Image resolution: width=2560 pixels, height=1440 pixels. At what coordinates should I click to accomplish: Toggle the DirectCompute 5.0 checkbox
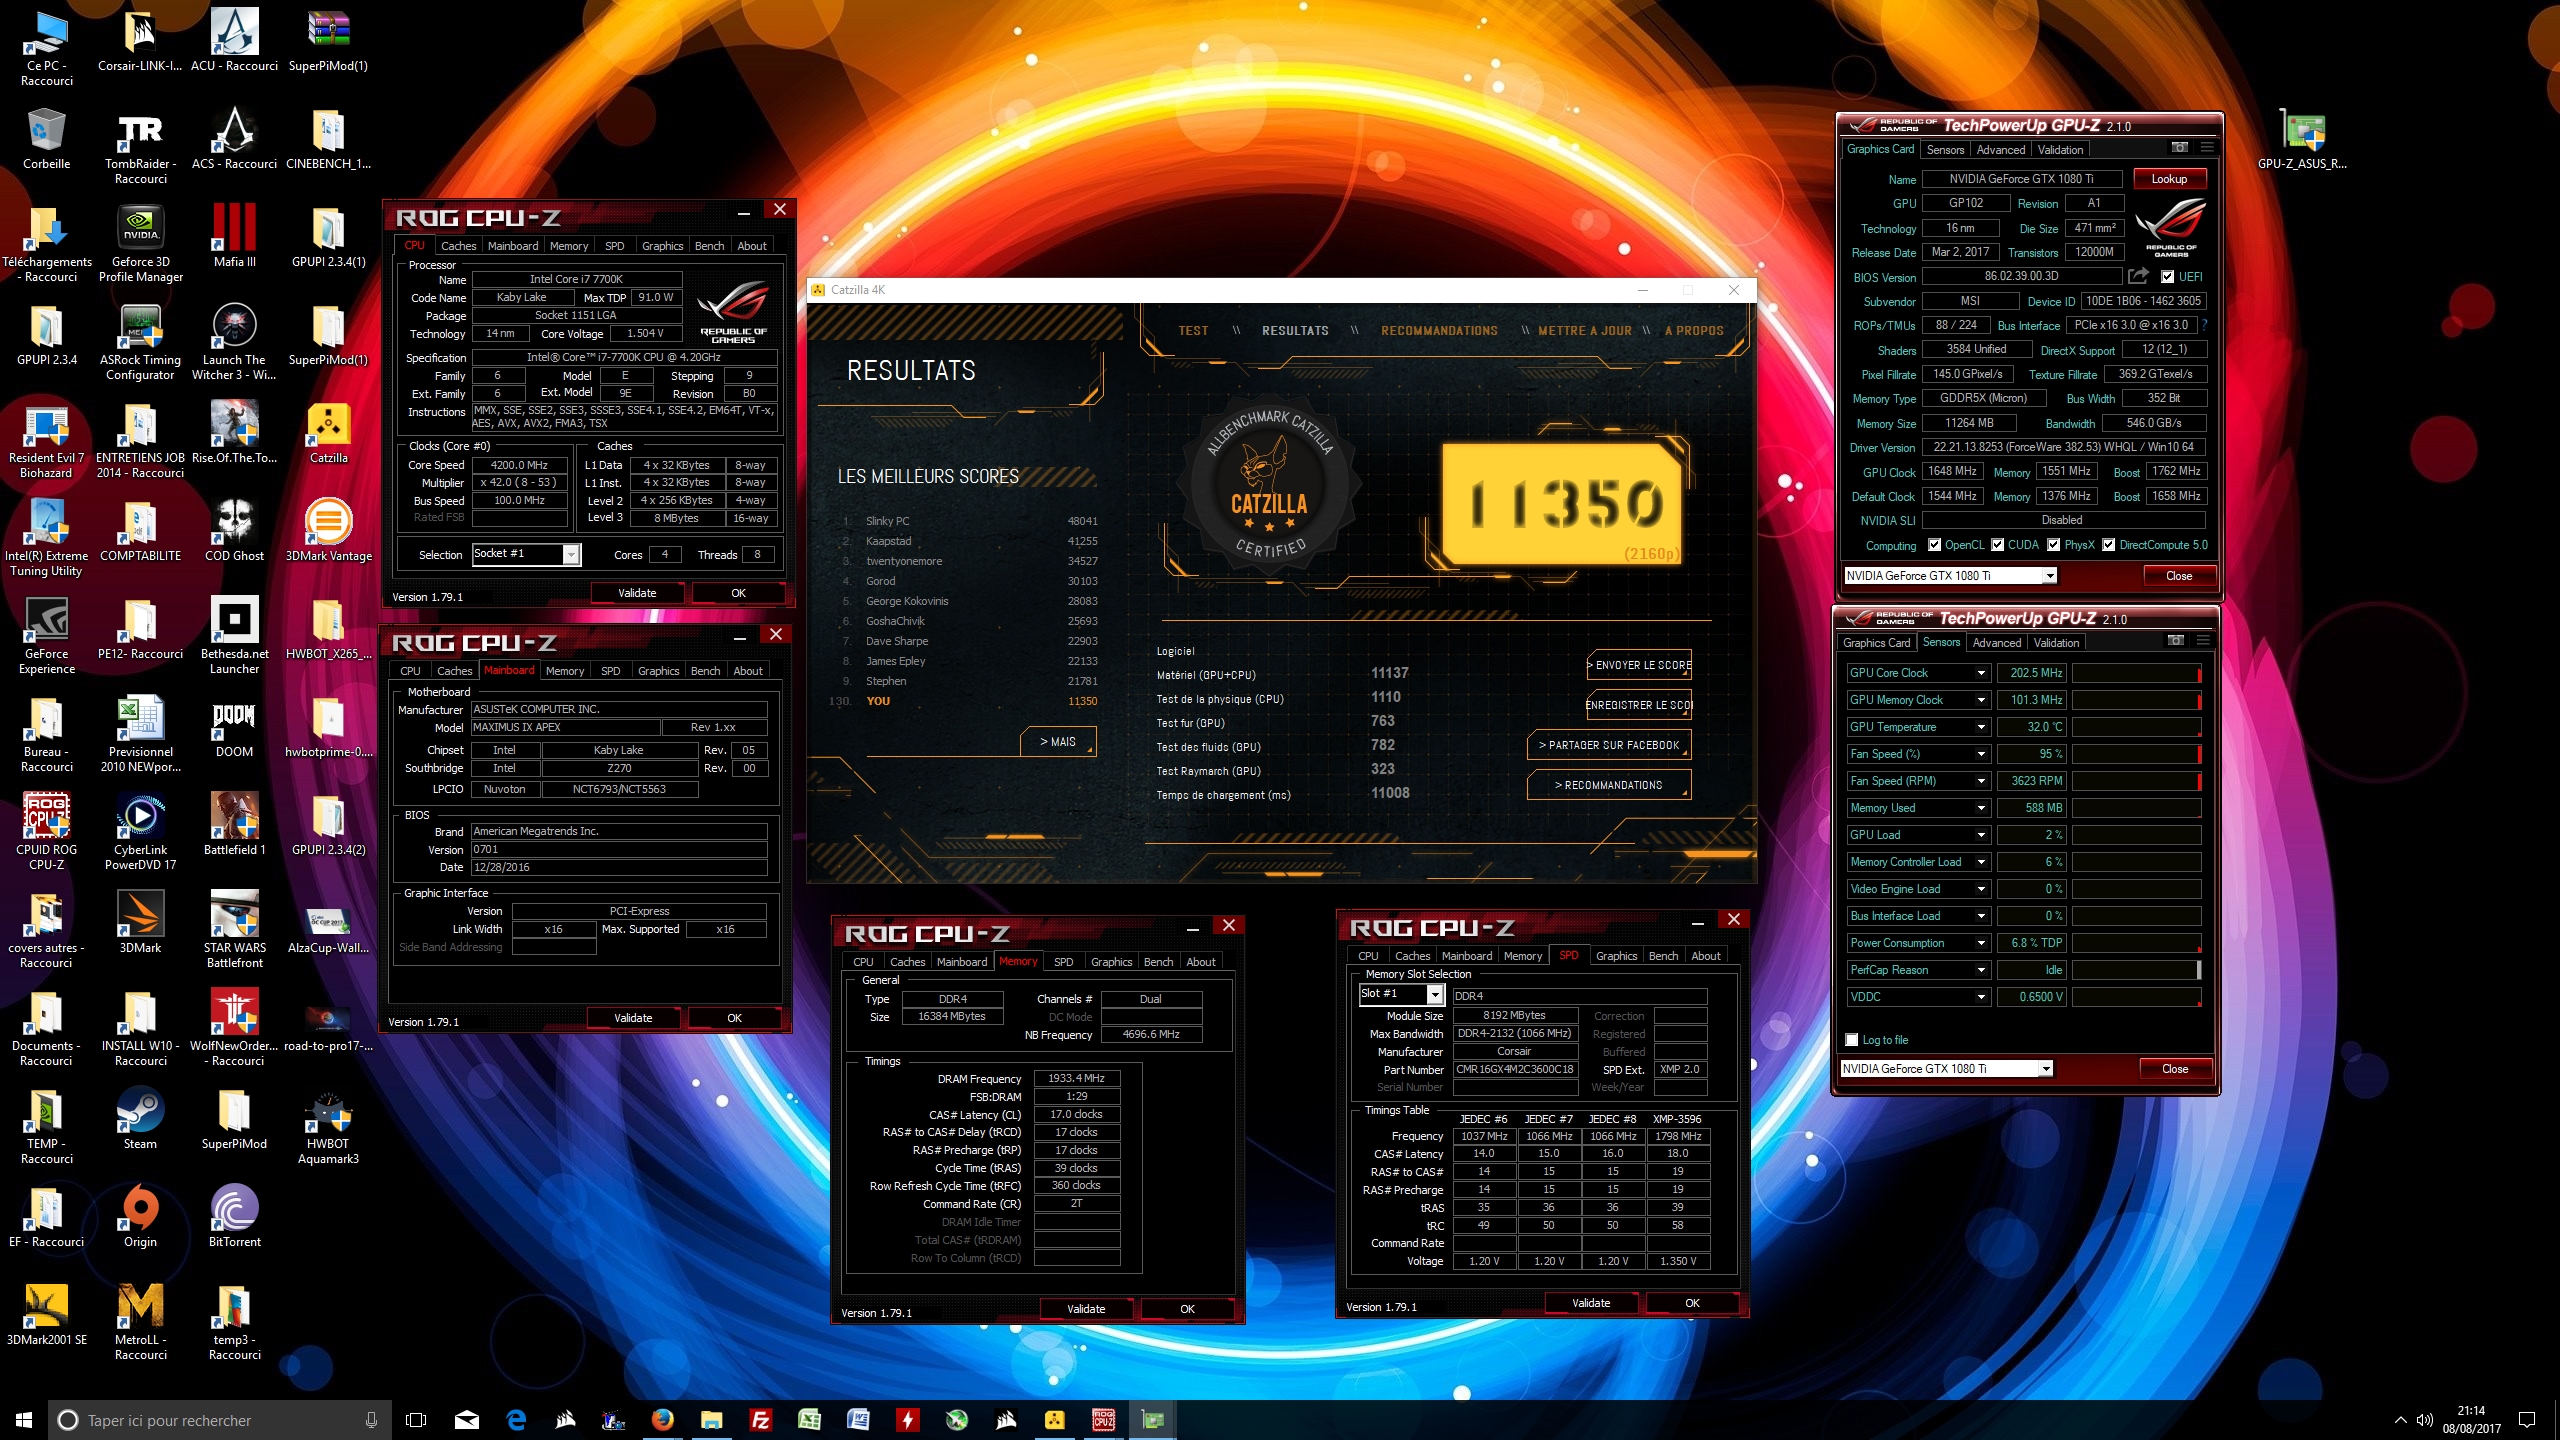(2108, 545)
